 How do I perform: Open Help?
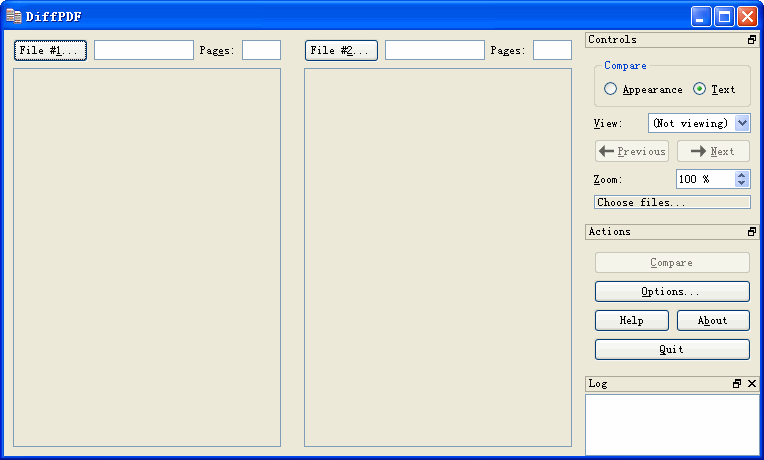tap(632, 320)
